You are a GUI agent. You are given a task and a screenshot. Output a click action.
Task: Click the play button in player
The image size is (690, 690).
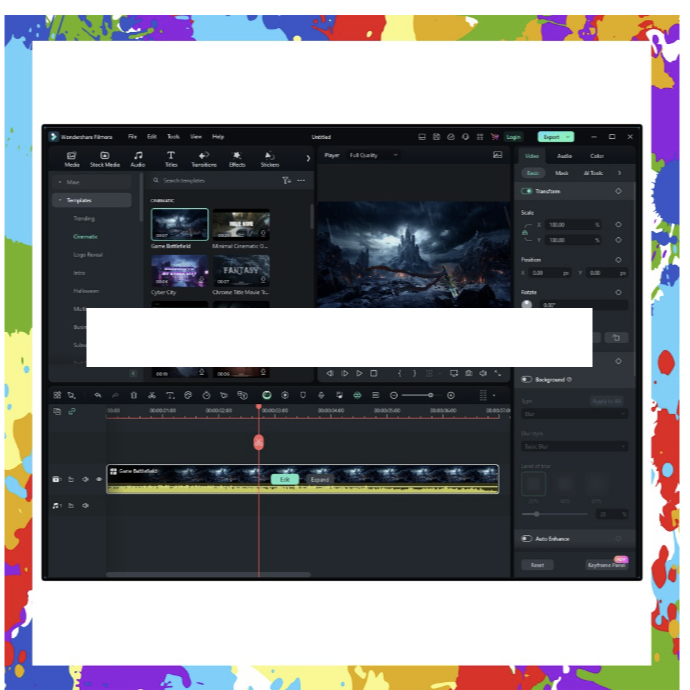pyautogui.click(x=359, y=373)
